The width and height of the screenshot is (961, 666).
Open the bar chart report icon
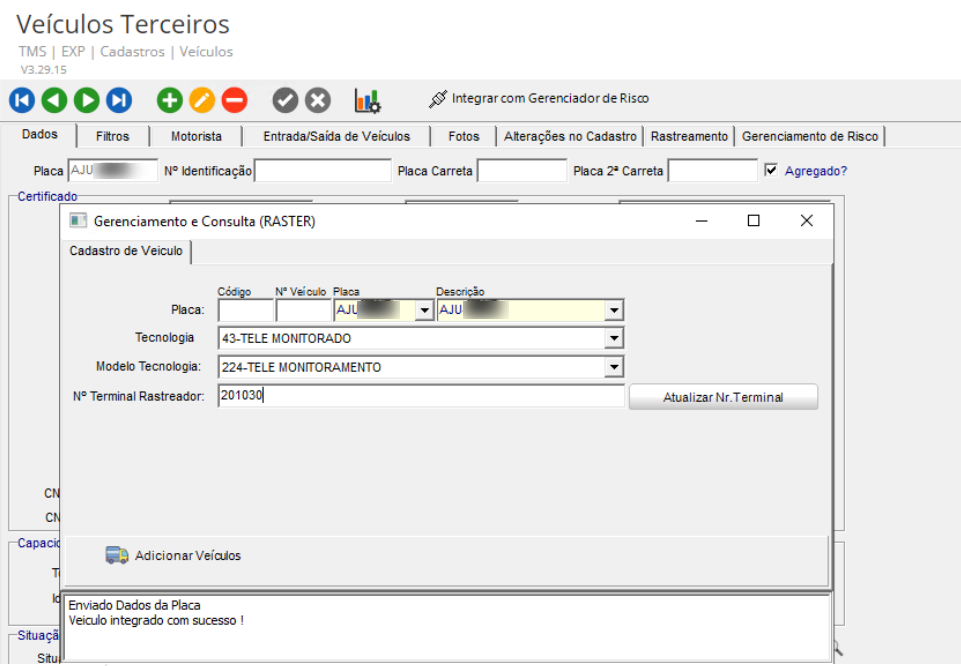pyautogui.click(x=368, y=100)
